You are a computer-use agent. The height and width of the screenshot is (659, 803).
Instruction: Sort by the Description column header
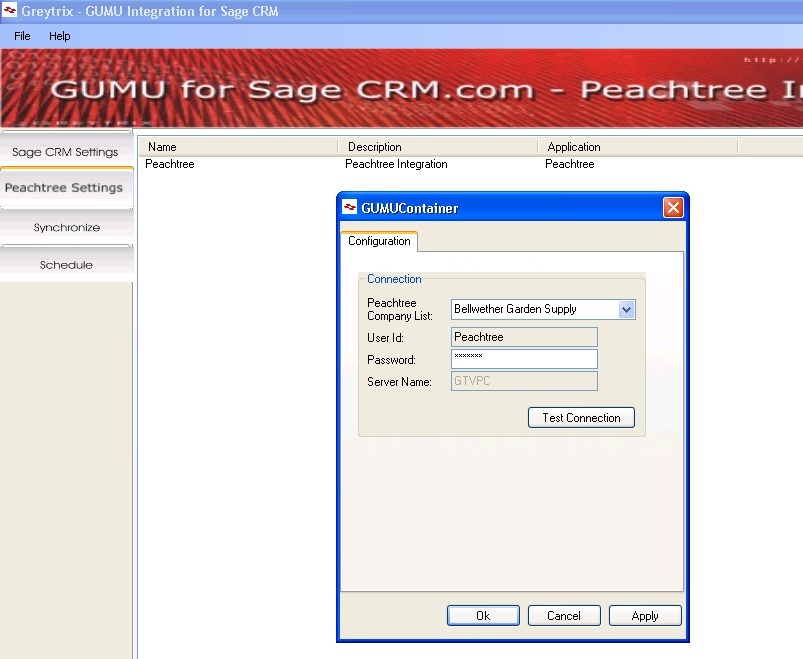pyautogui.click(x=438, y=147)
